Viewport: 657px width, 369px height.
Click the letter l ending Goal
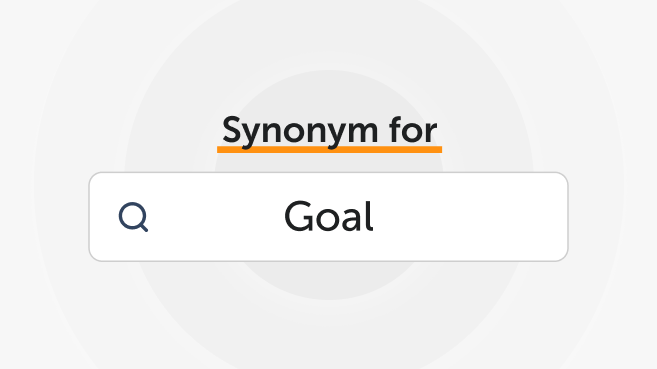(x=370, y=216)
